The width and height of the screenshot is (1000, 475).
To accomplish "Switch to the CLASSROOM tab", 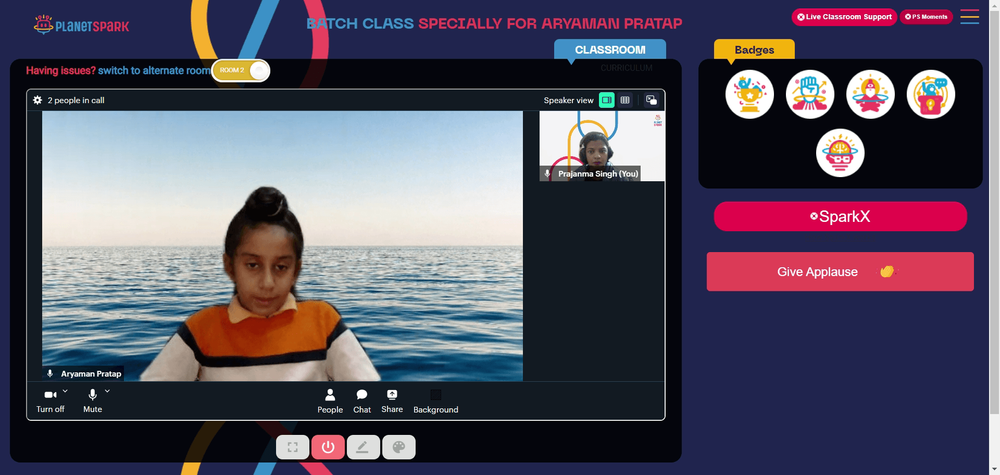I will [610, 50].
